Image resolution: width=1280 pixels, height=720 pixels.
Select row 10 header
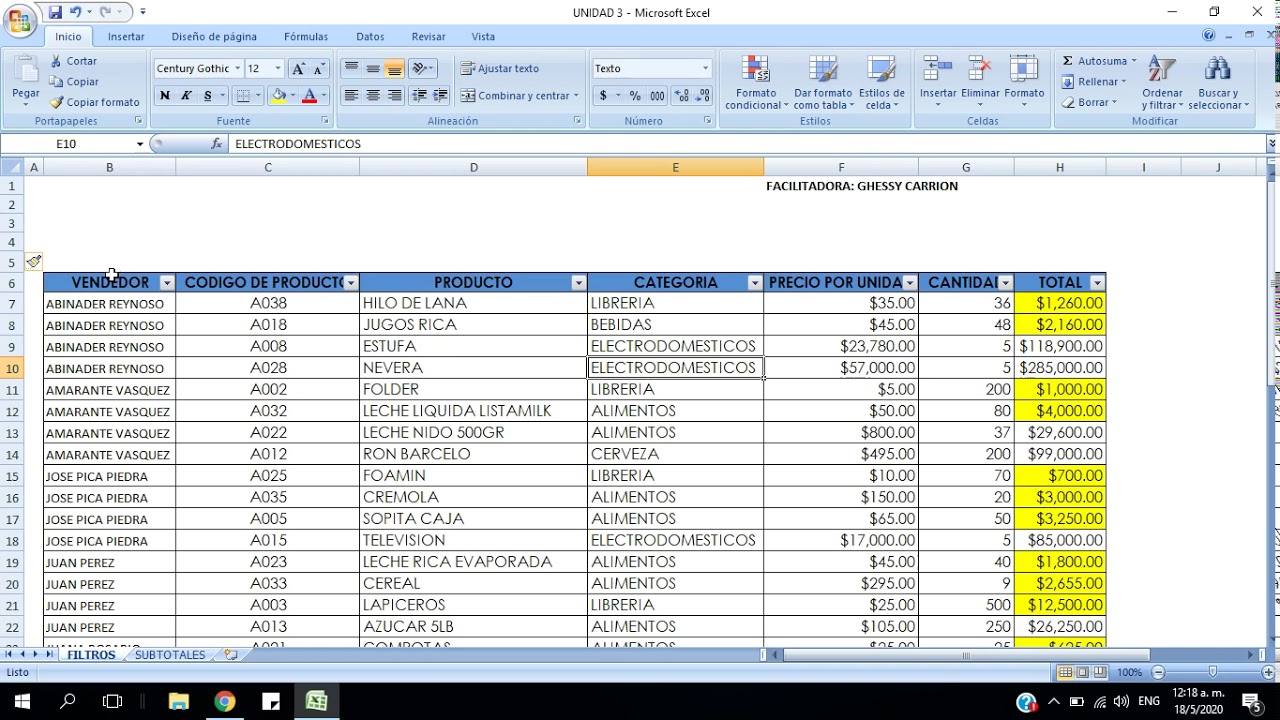(x=13, y=368)
